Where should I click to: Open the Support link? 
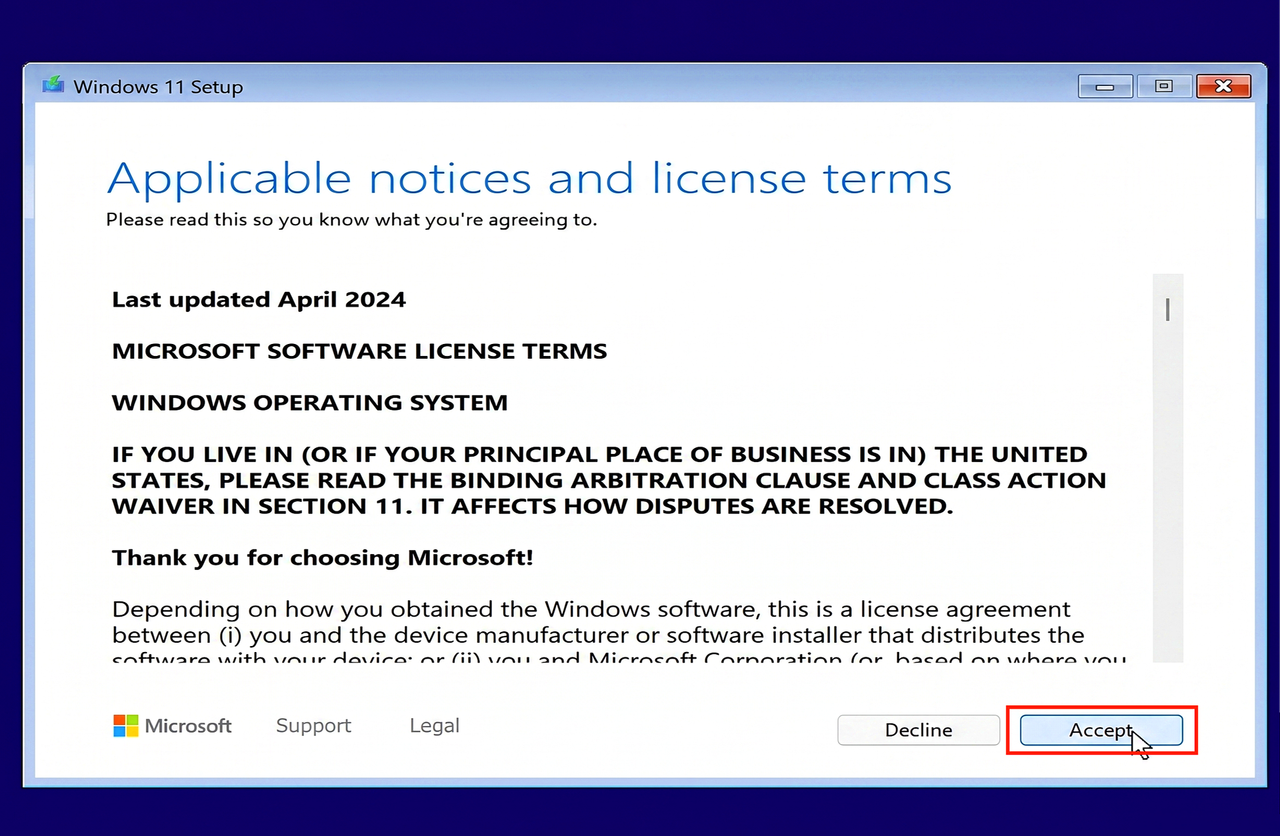tap(313, 726)
